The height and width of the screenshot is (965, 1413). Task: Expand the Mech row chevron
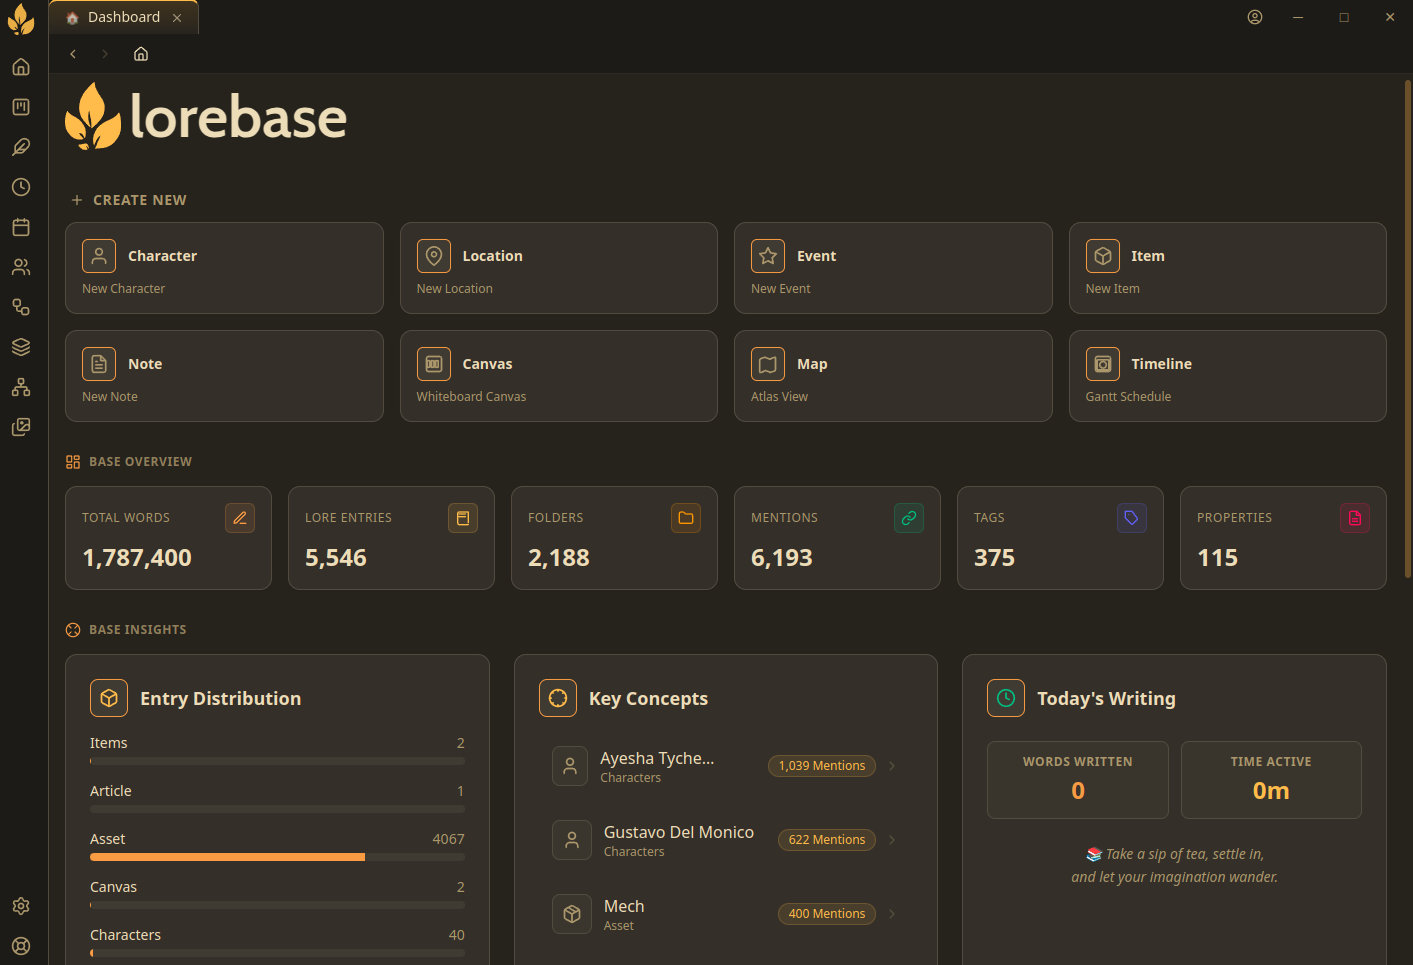pos(892,914)
